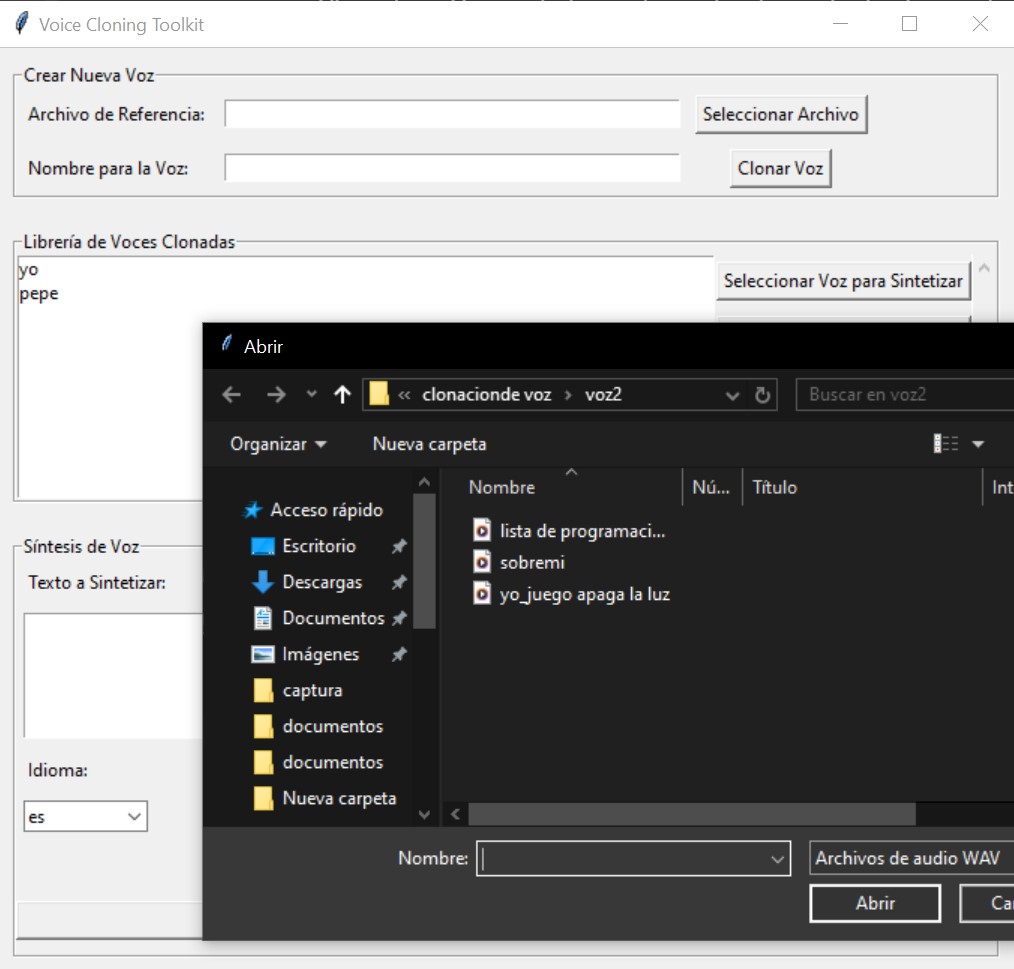Open Imágenes in navigation pane
This screenshot has width=1014, height=969.
320,654
